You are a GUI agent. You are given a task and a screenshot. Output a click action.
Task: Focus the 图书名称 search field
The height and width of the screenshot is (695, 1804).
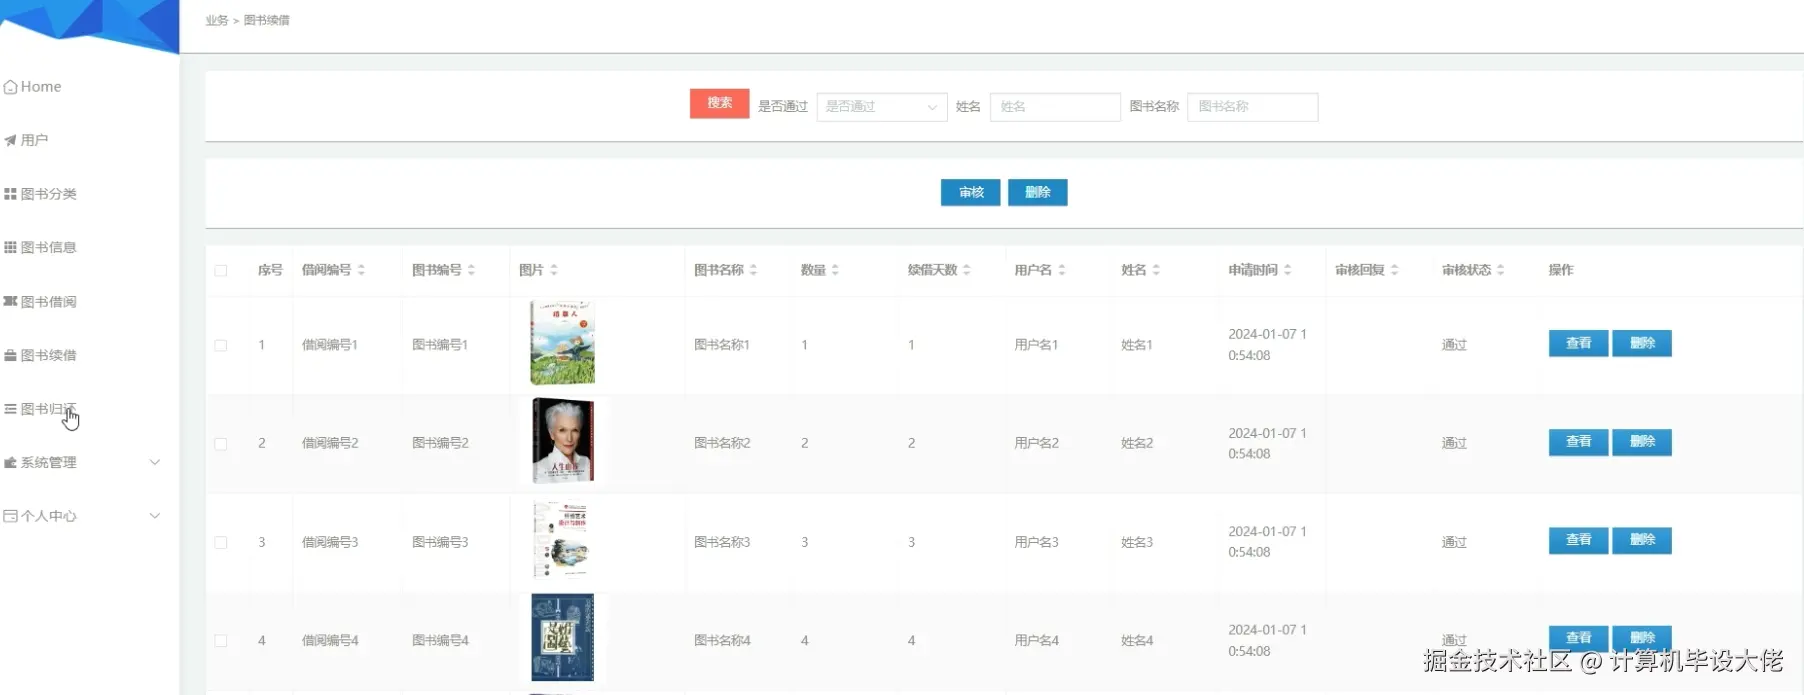point(1252,107)
